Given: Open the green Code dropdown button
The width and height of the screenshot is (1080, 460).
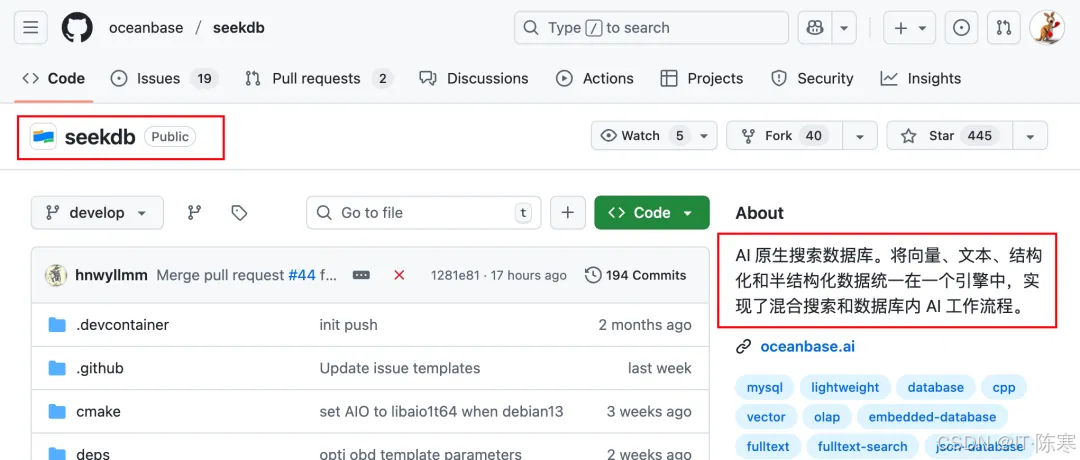Looking at the screenshot, I should coord(652,213).
